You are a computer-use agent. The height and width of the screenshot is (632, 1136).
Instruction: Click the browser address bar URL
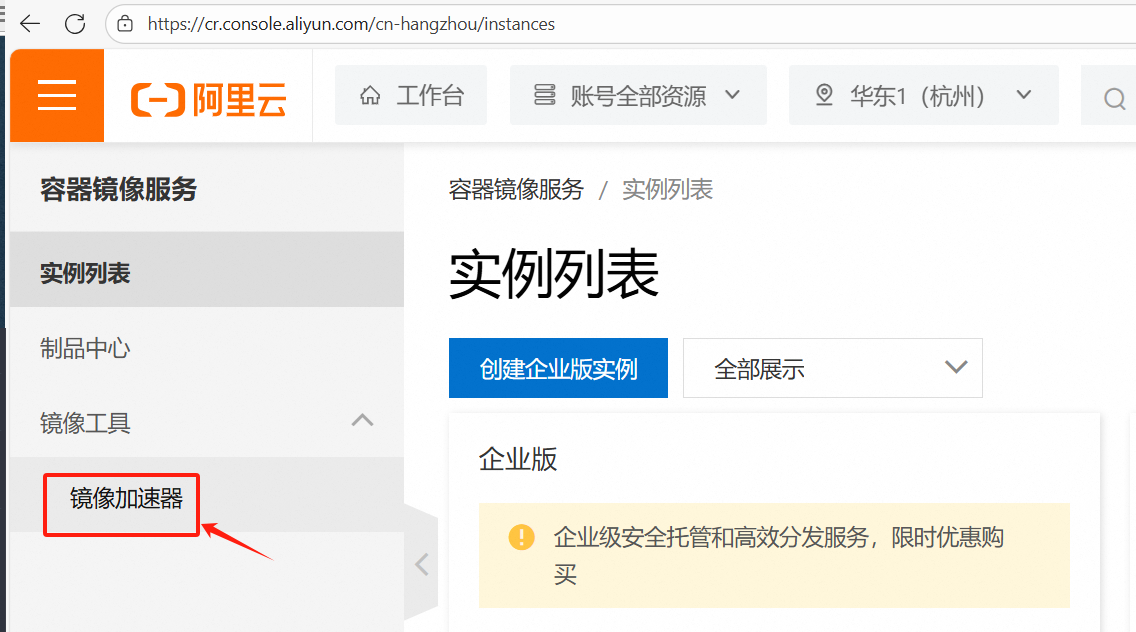coord(351,24)
